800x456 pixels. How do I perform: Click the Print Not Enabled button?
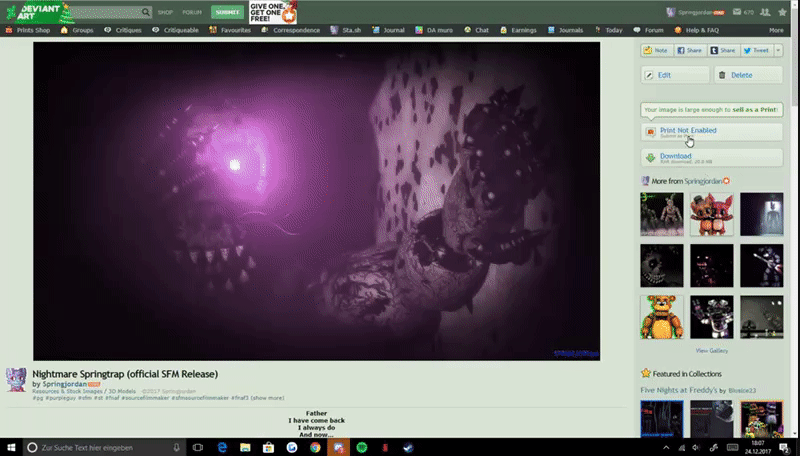click(712, 132)
